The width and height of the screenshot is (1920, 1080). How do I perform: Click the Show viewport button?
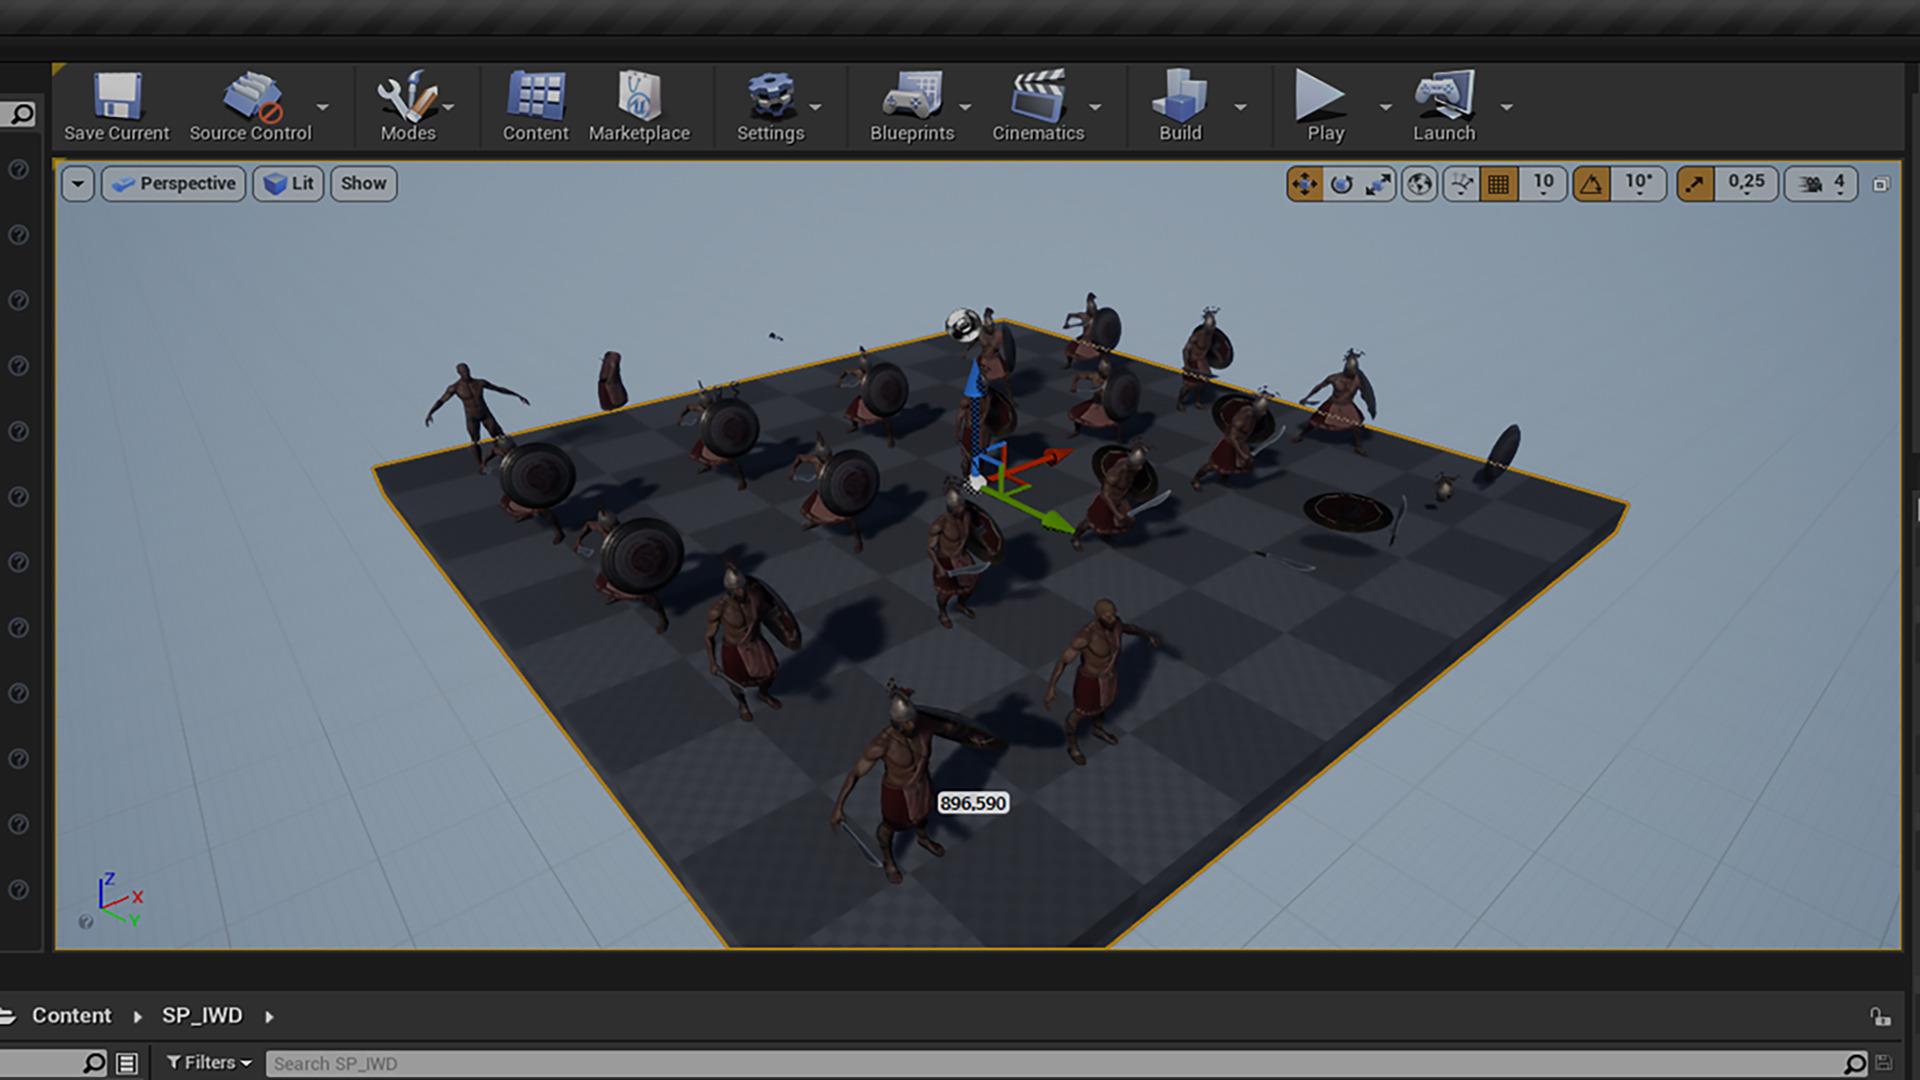tap(363, 184)
